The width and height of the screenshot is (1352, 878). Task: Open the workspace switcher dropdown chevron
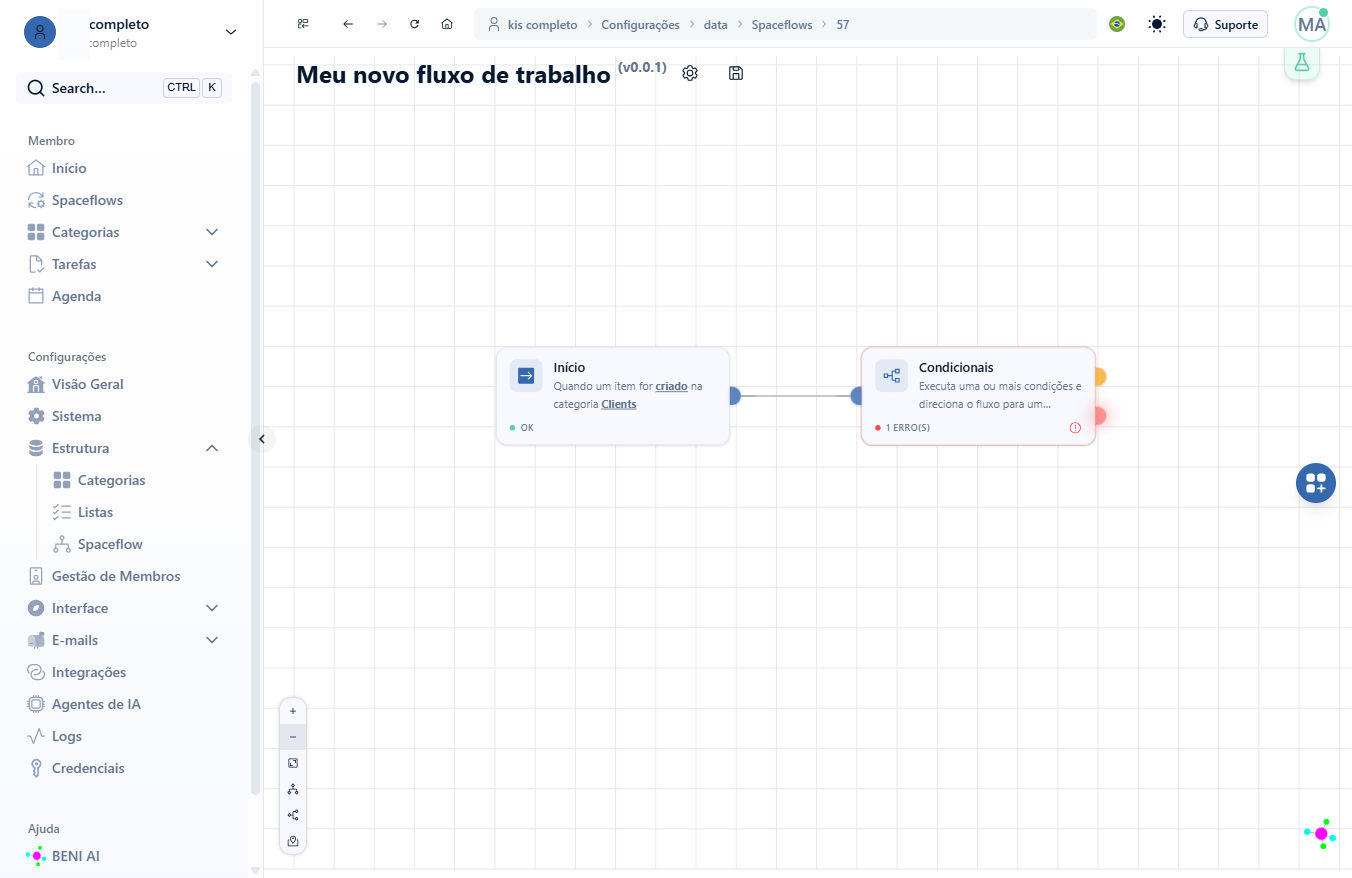[x=231, y=32]
